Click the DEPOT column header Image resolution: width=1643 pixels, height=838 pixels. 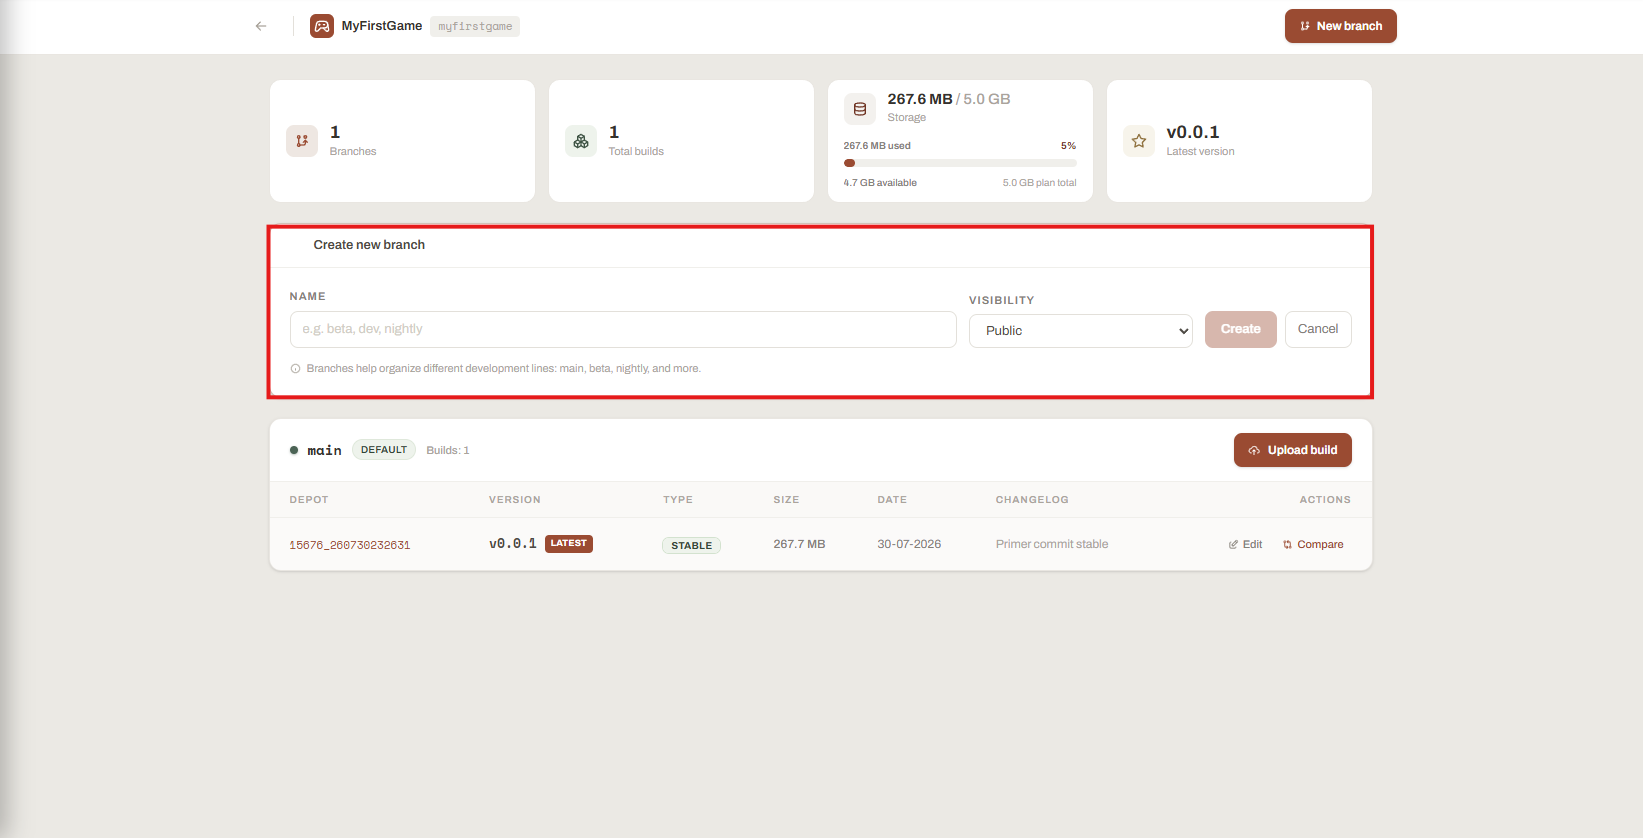pyautogui.click(x=309, y=500)
